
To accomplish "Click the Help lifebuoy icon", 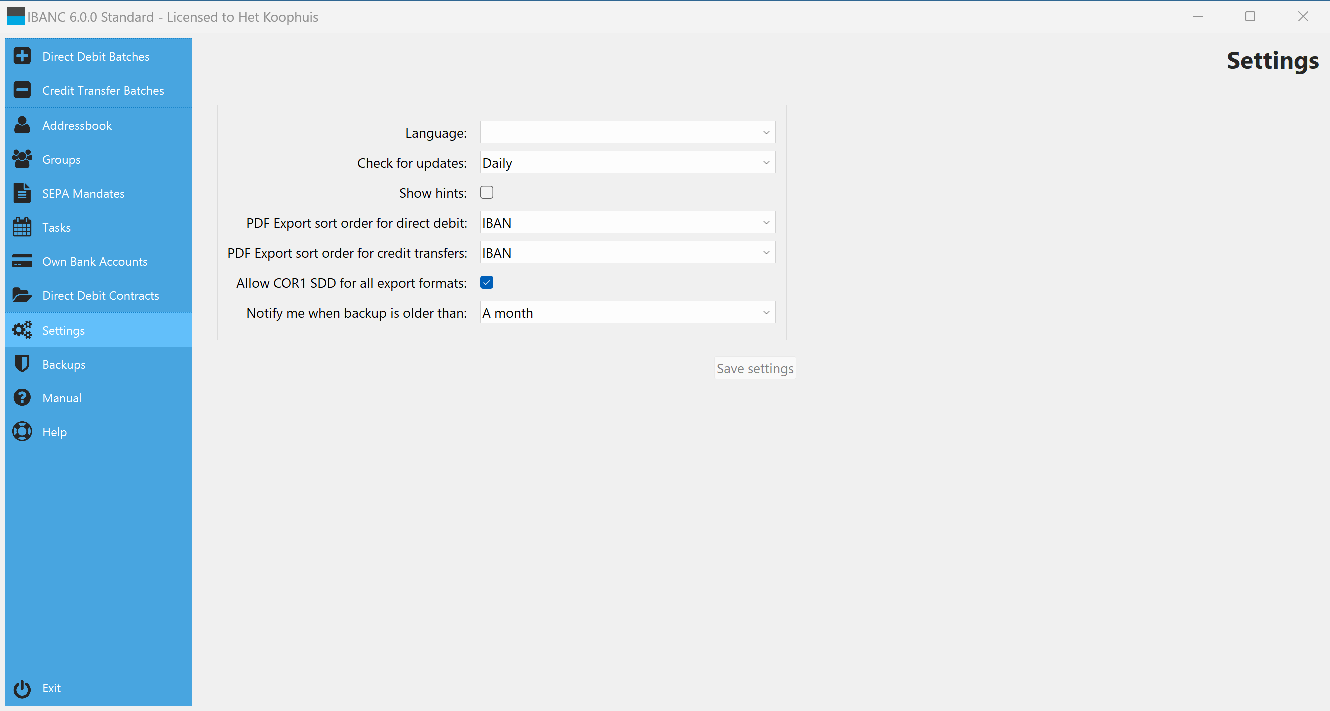I will click(22, 432).
